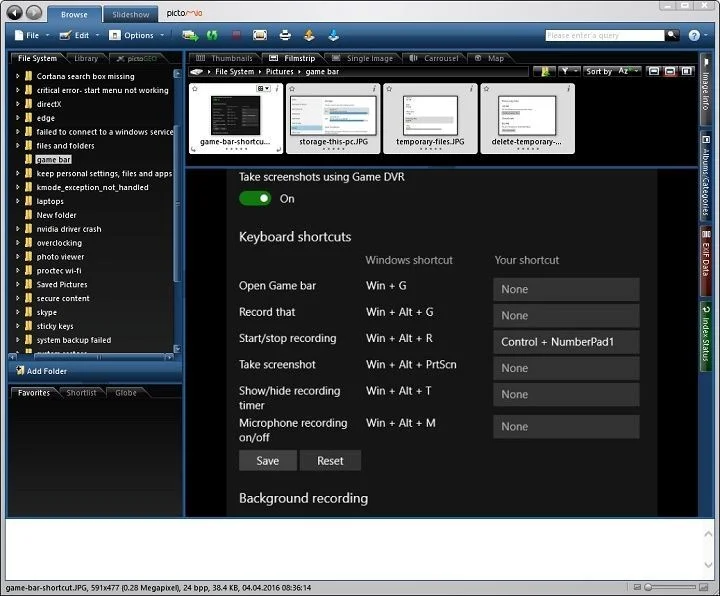Expand the sticky keys folder
The height and width of the screenshot is (596, 720).
click(17, 326)
